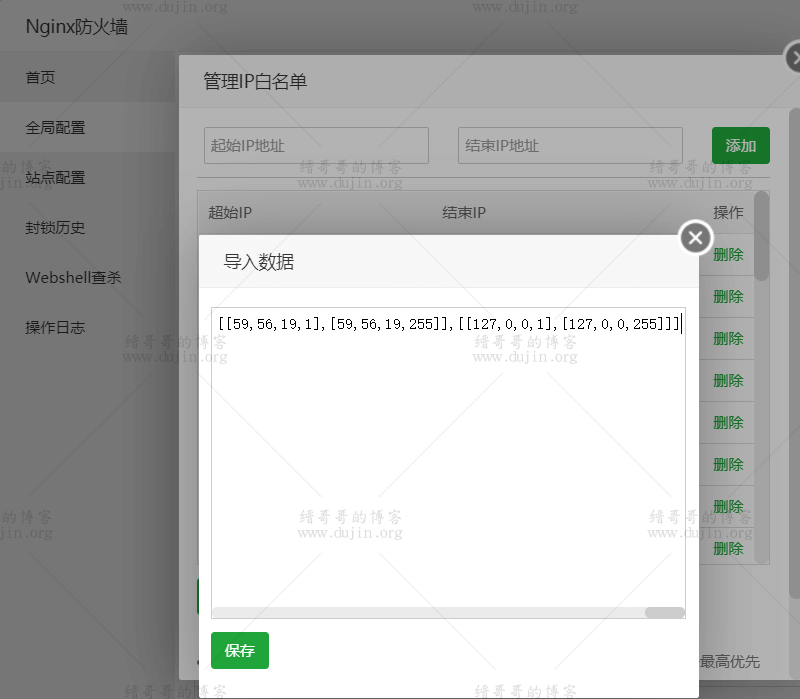Screen dimensions: 800x699
Task: Click the 结束IP column header
Action: click(464, 212)
